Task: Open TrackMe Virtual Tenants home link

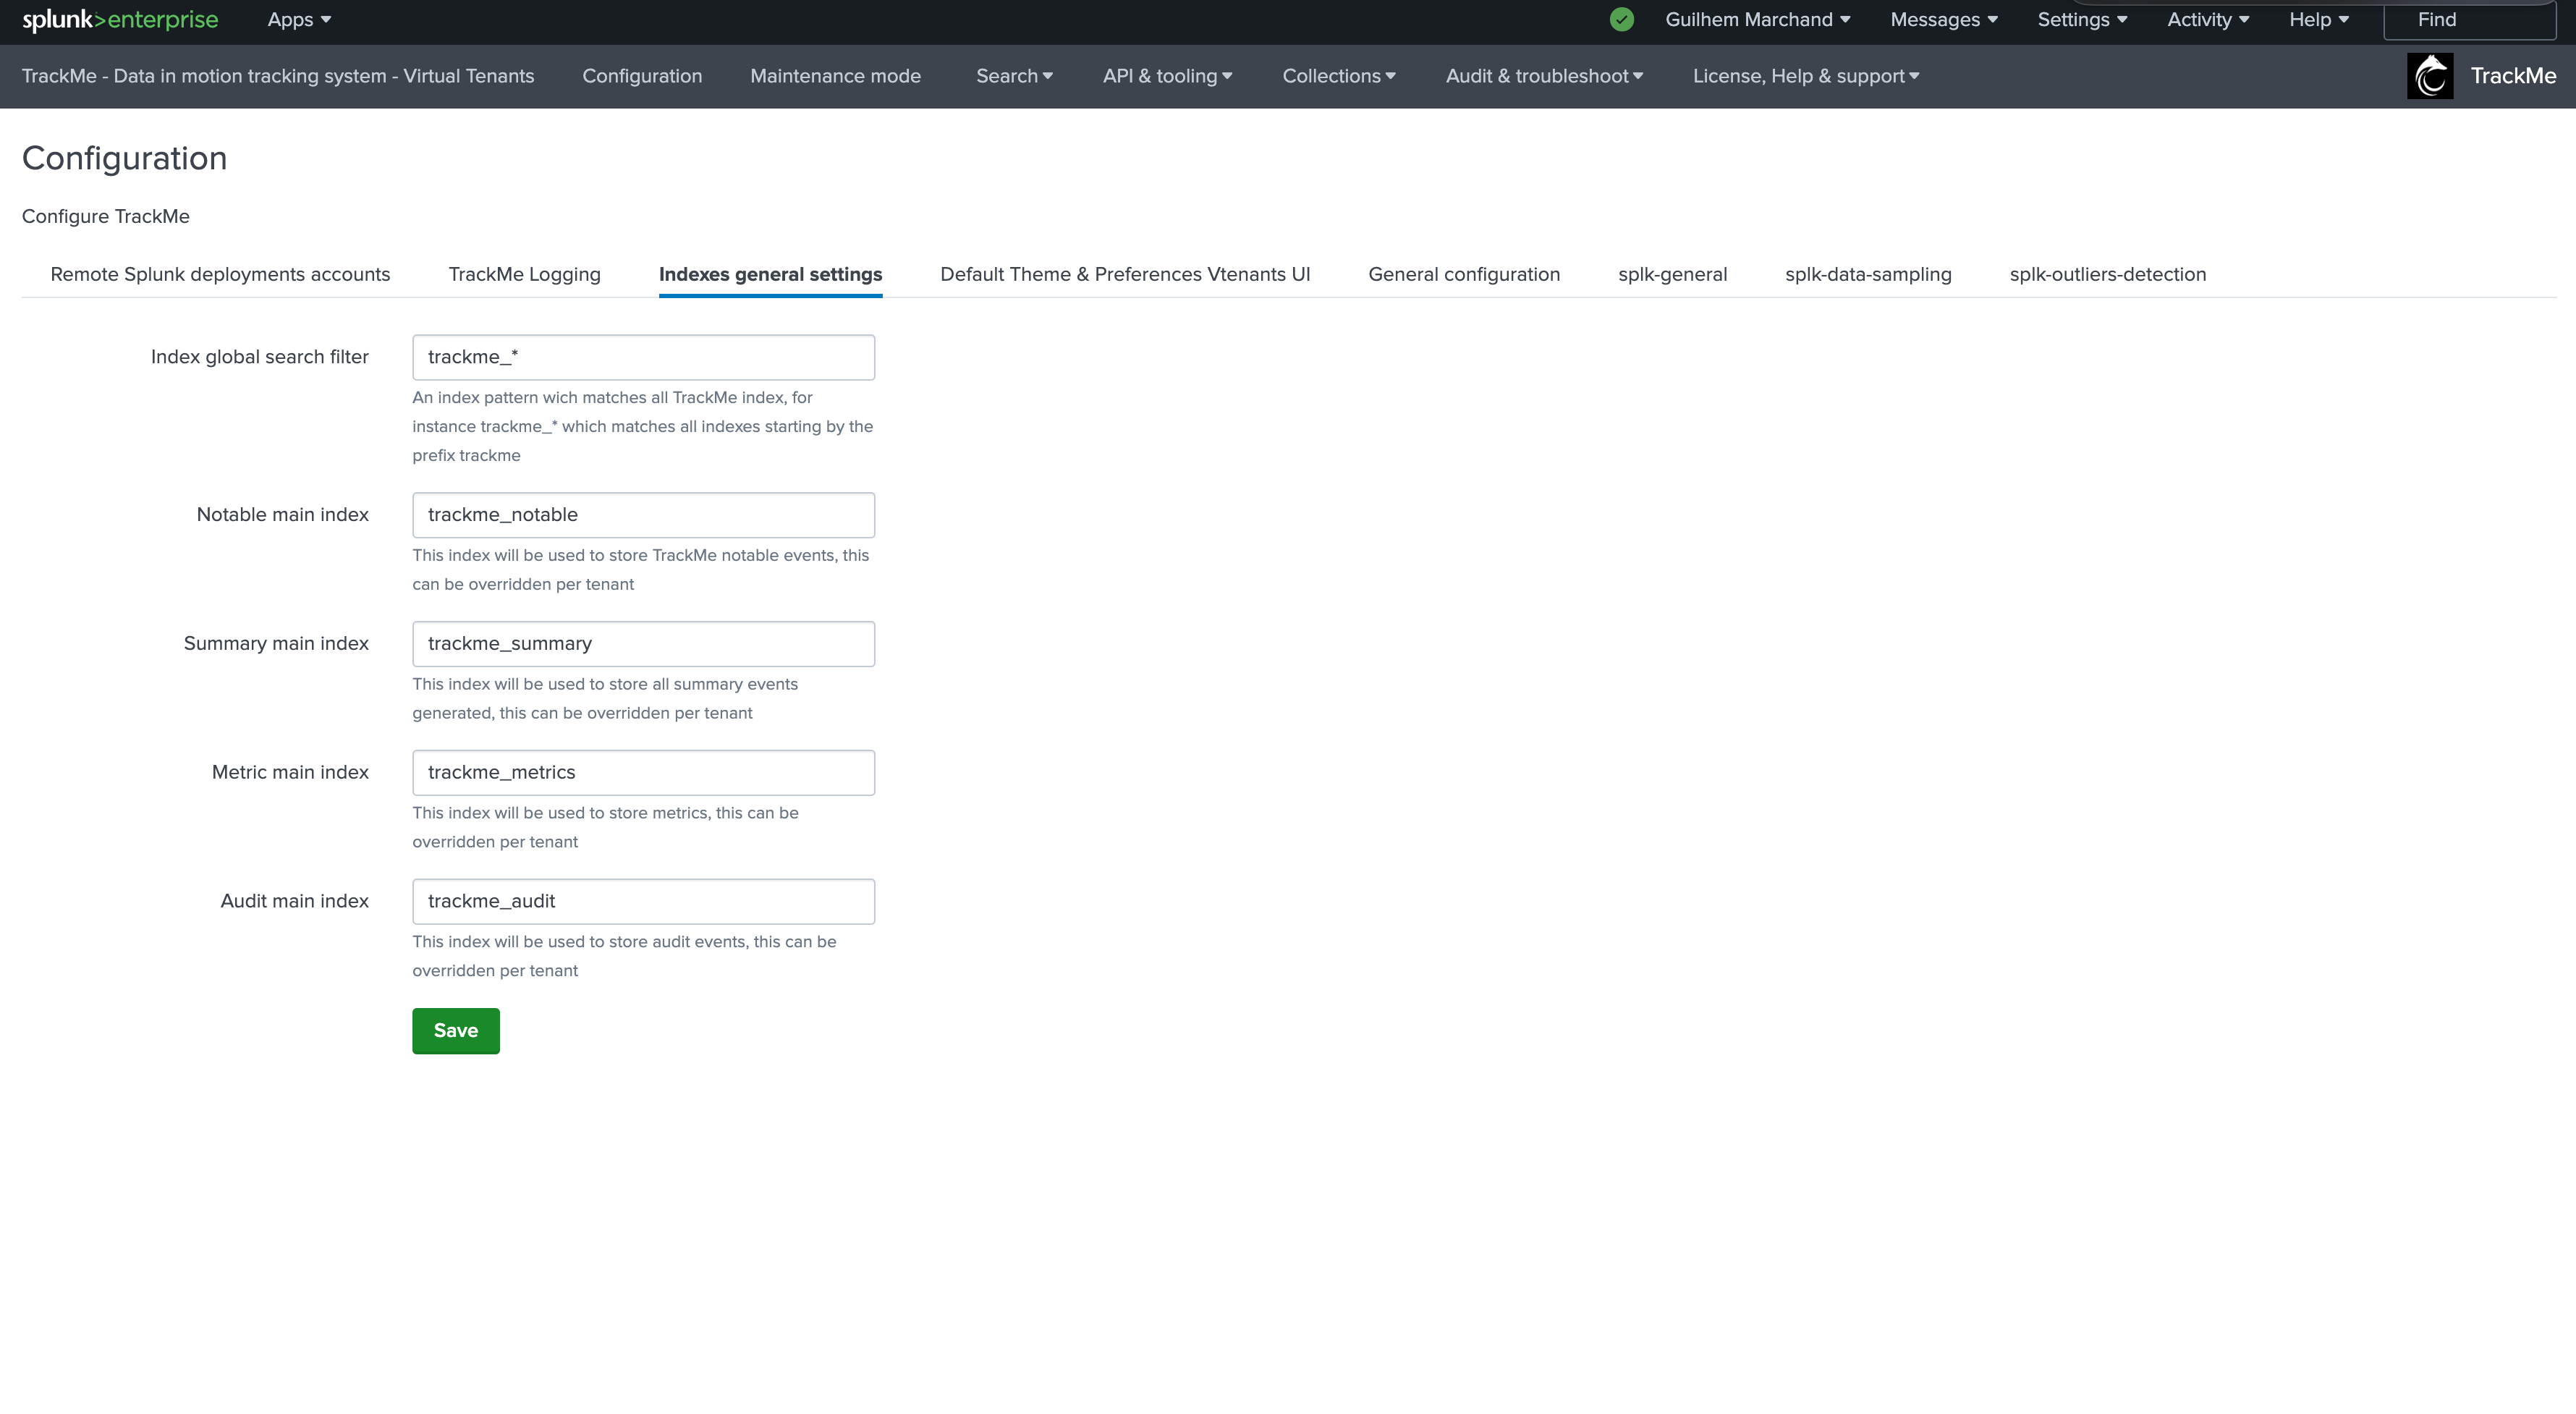Action: pyautogui.click(x=278, y=76)
